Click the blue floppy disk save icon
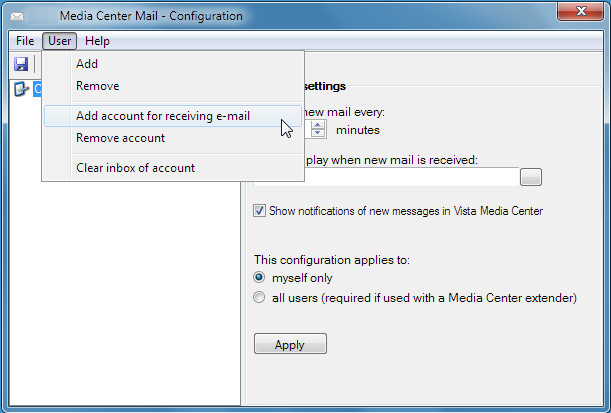Screen dimensions: 611x413 pos(21,64)
